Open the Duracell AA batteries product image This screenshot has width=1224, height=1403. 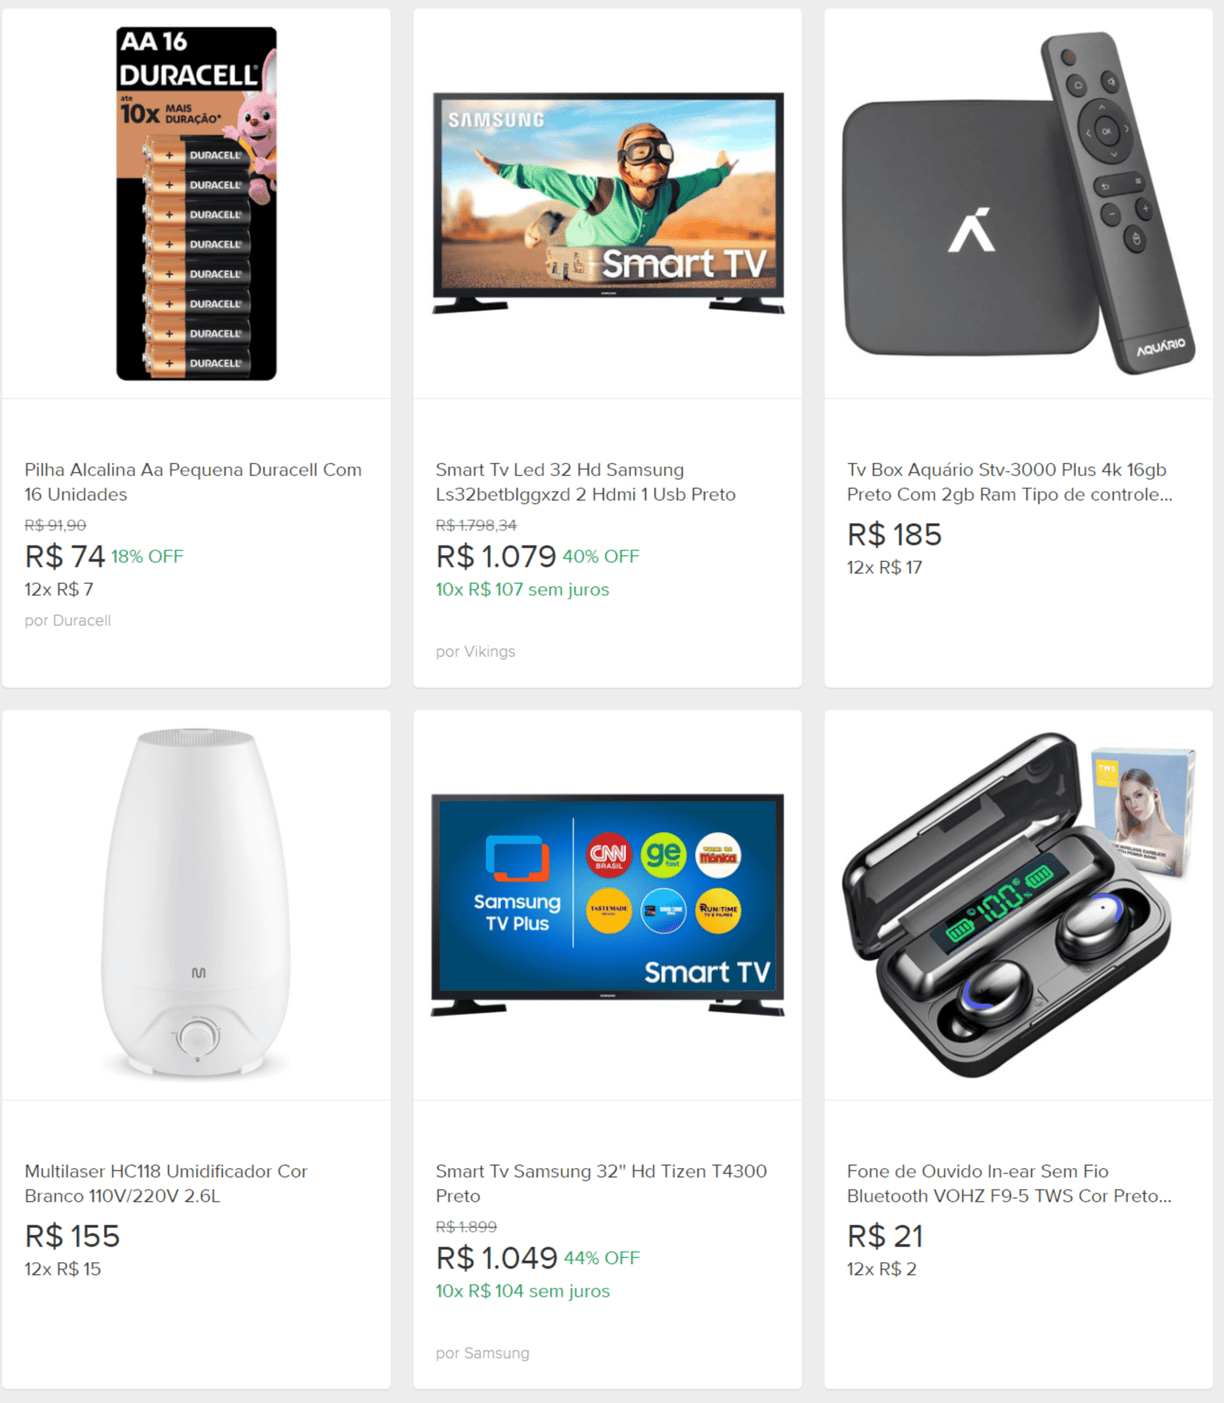pos(196,204)
